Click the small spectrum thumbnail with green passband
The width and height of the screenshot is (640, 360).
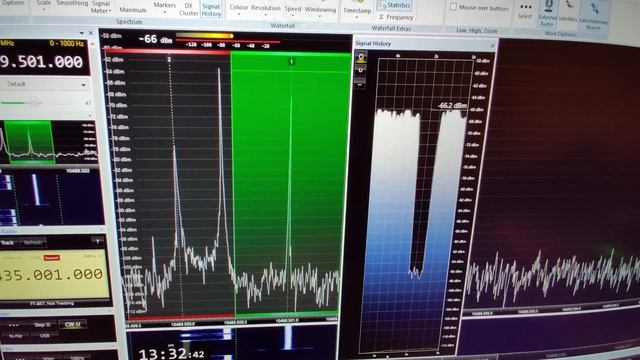48,142
